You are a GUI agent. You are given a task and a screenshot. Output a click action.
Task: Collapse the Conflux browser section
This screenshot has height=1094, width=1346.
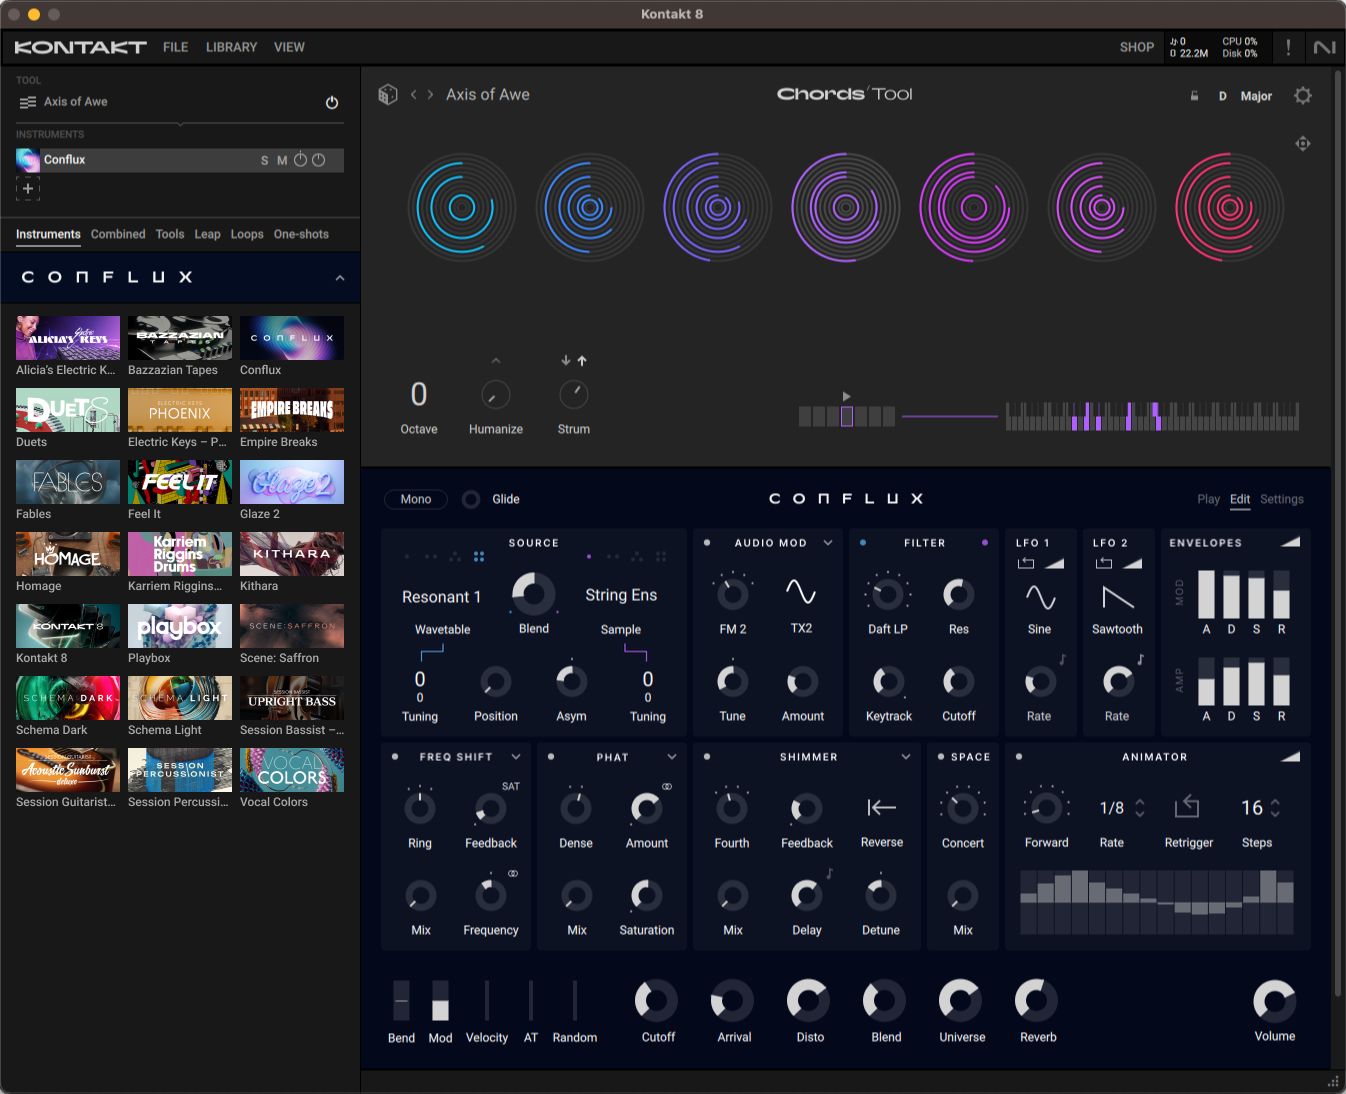(339, 277)
